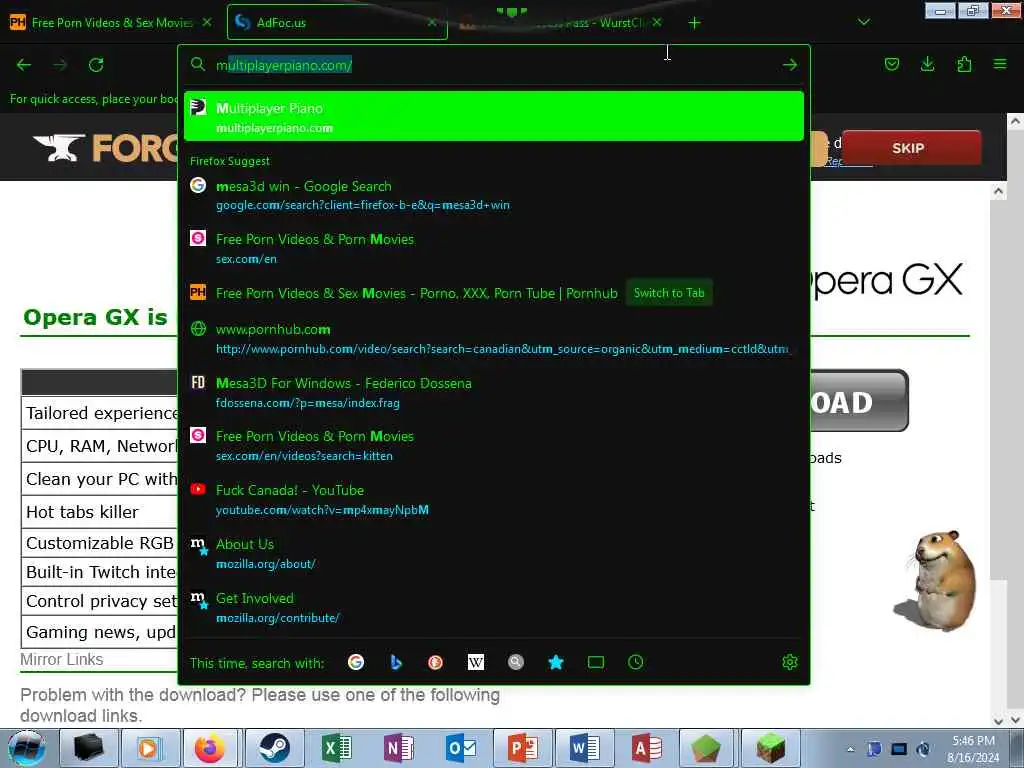
Task: Launch Access from the taskbar
Action: click(647, 748)
